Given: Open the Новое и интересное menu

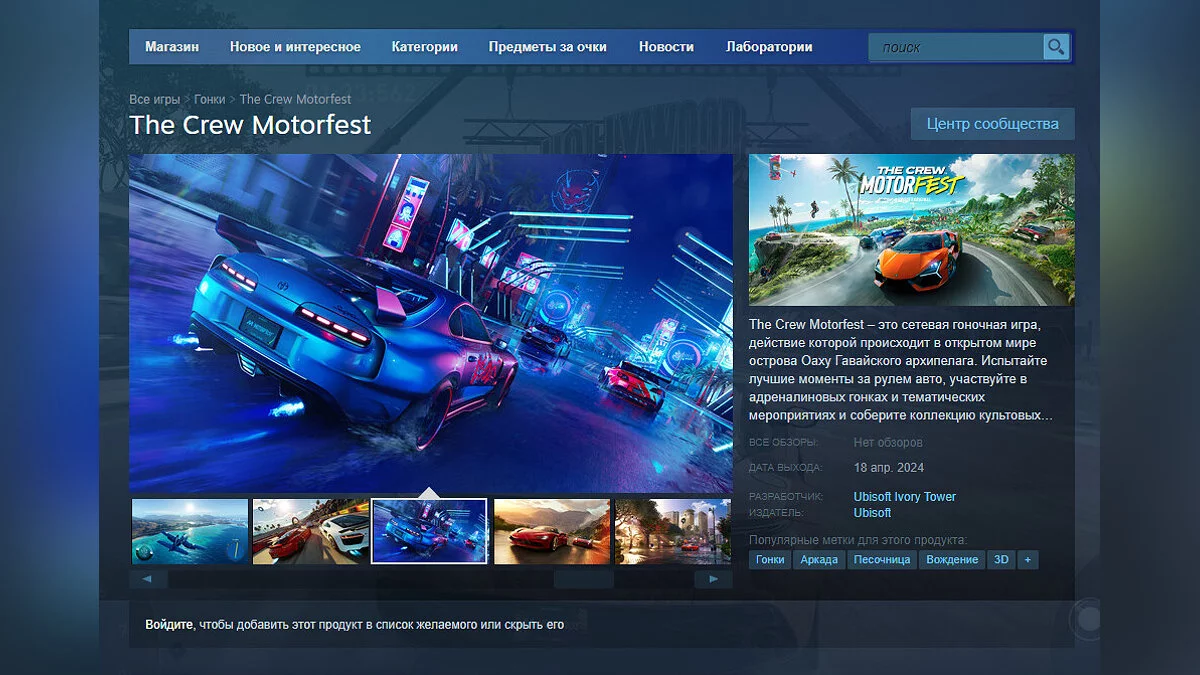Looking at the screenshot, I should pos(295,47).
